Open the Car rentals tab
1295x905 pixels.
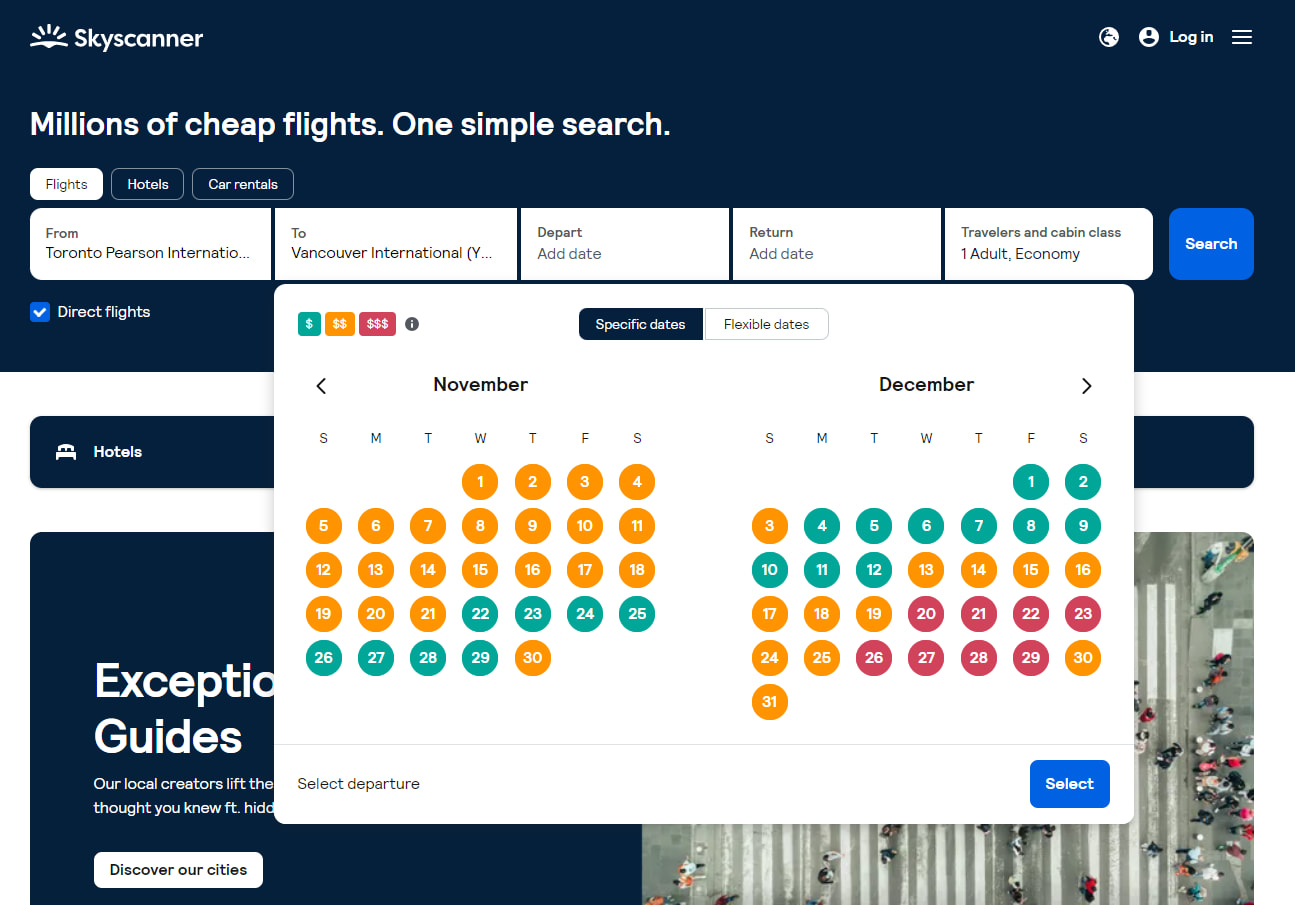pos(242,184)
